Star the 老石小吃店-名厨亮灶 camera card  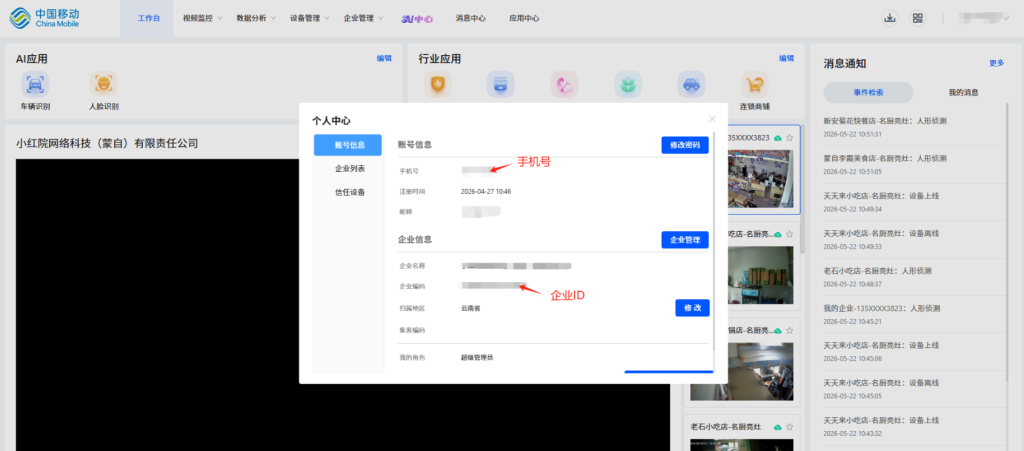pos(789,427)
